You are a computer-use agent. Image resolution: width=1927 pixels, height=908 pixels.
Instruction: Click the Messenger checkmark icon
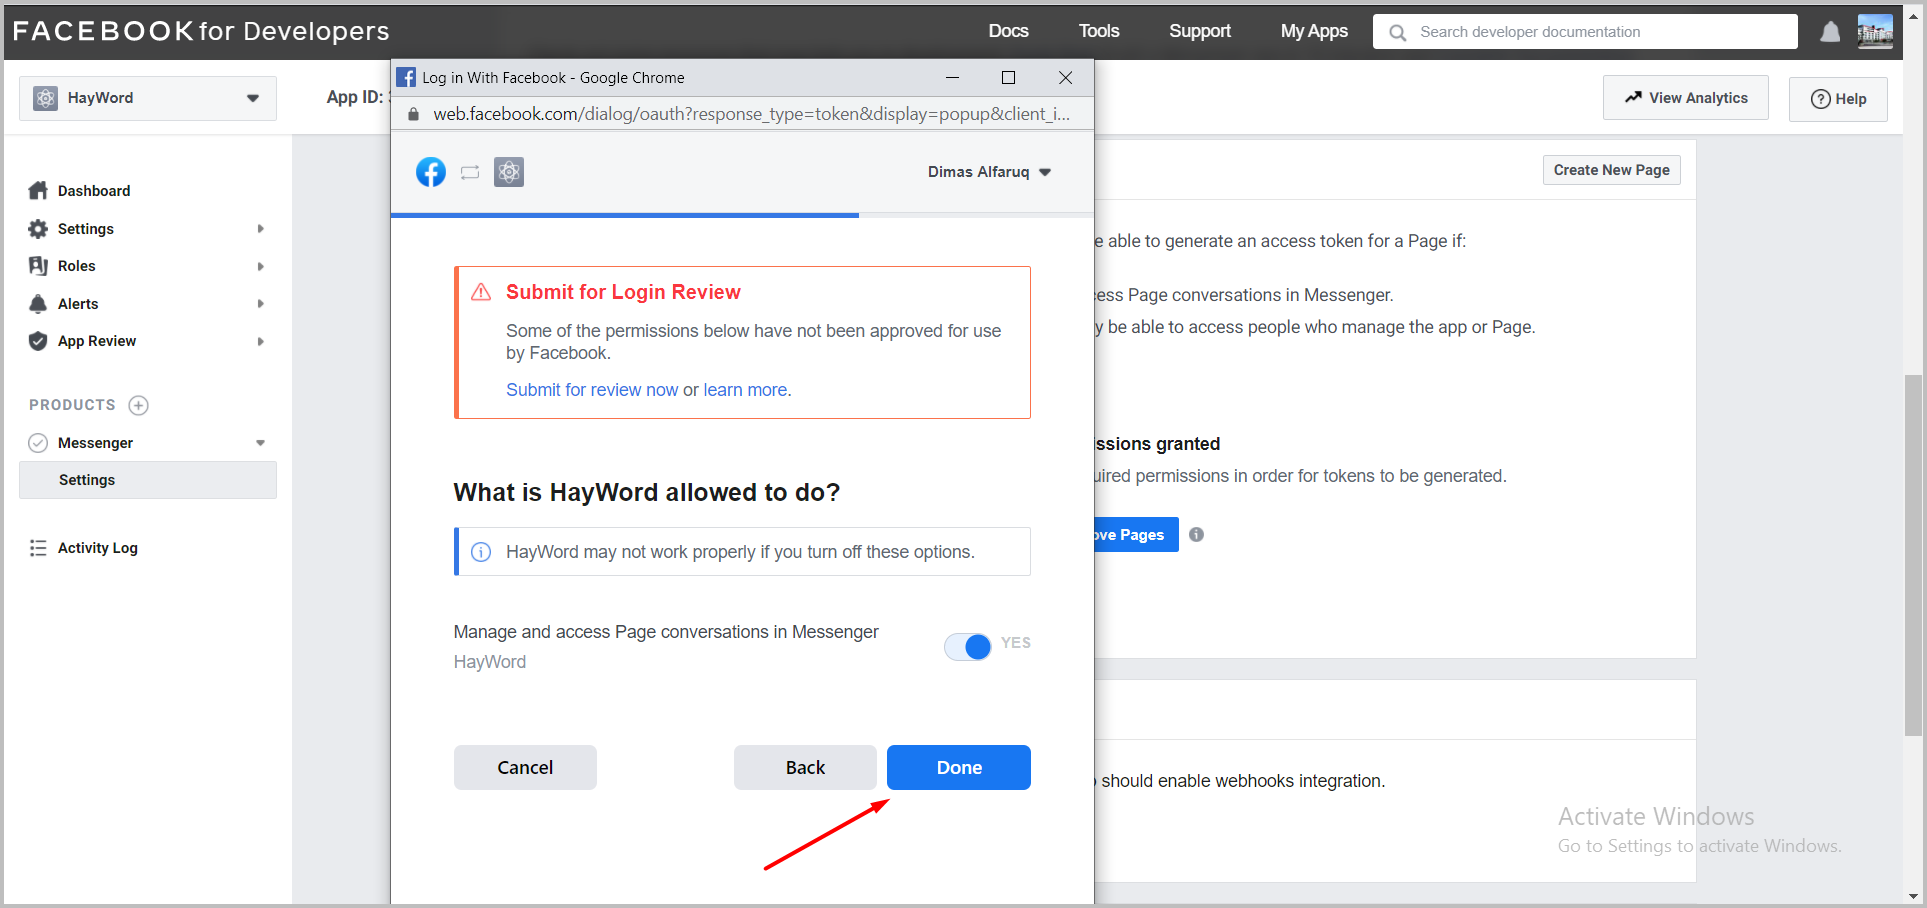[38, 443]
